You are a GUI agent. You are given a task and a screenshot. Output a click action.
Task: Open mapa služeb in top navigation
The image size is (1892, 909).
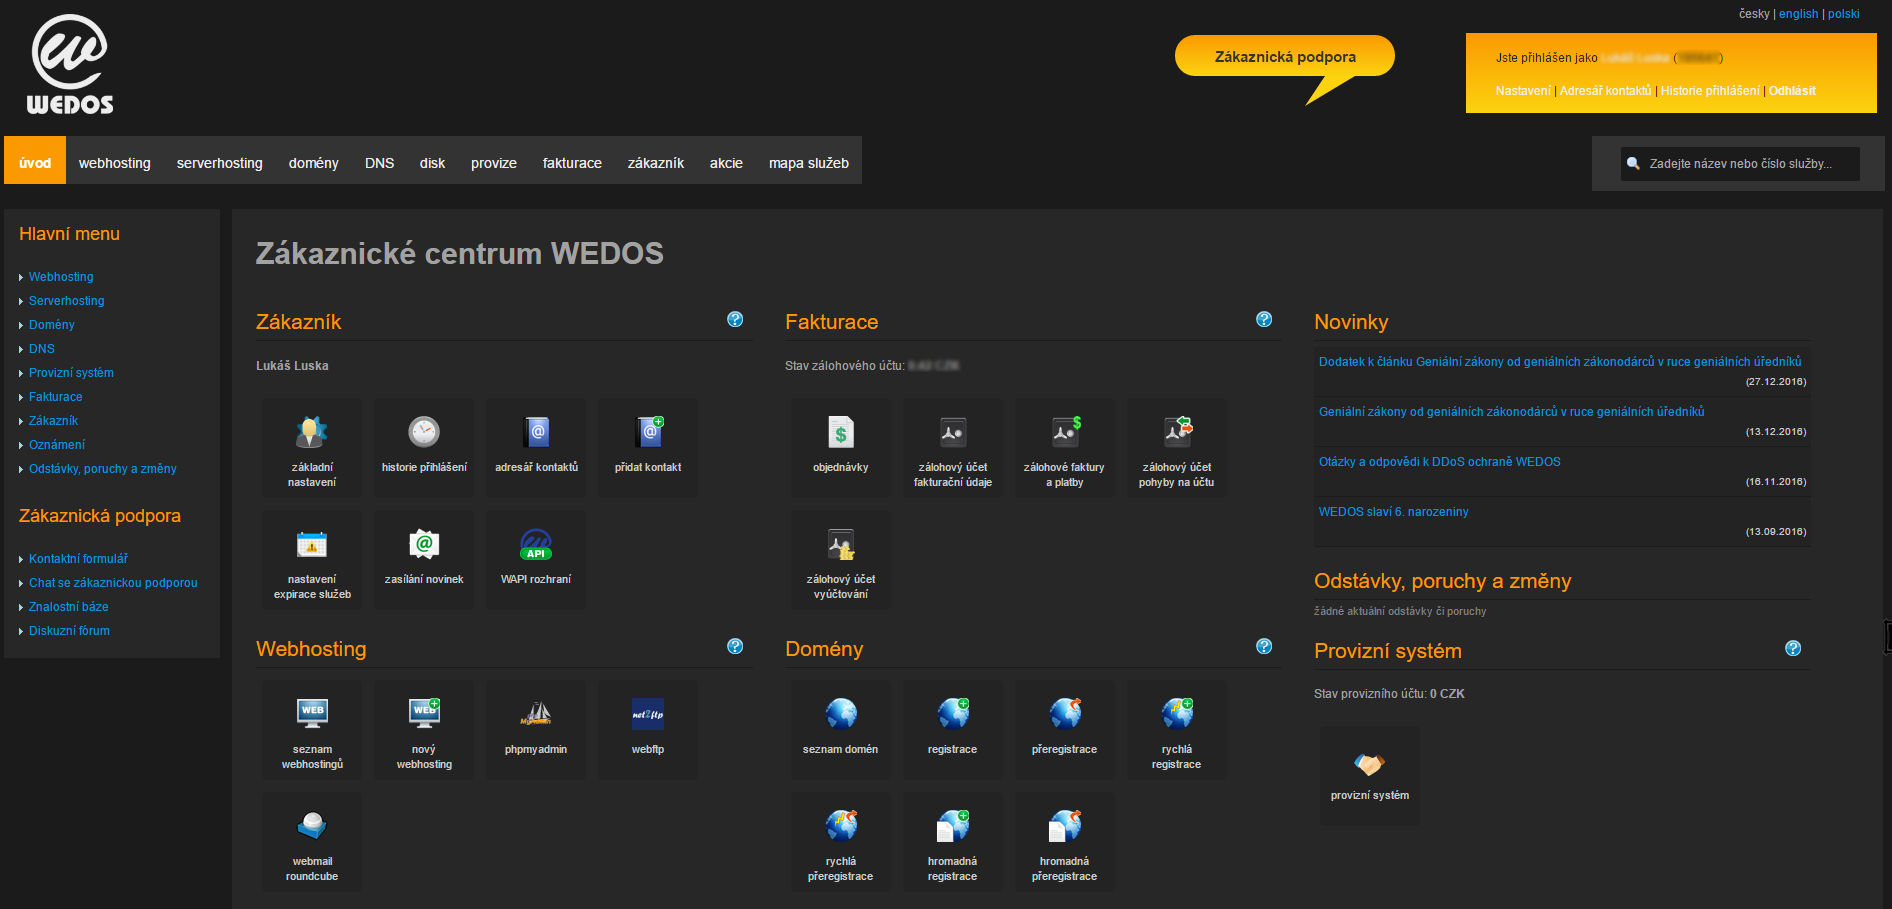(x=809, y=163)
